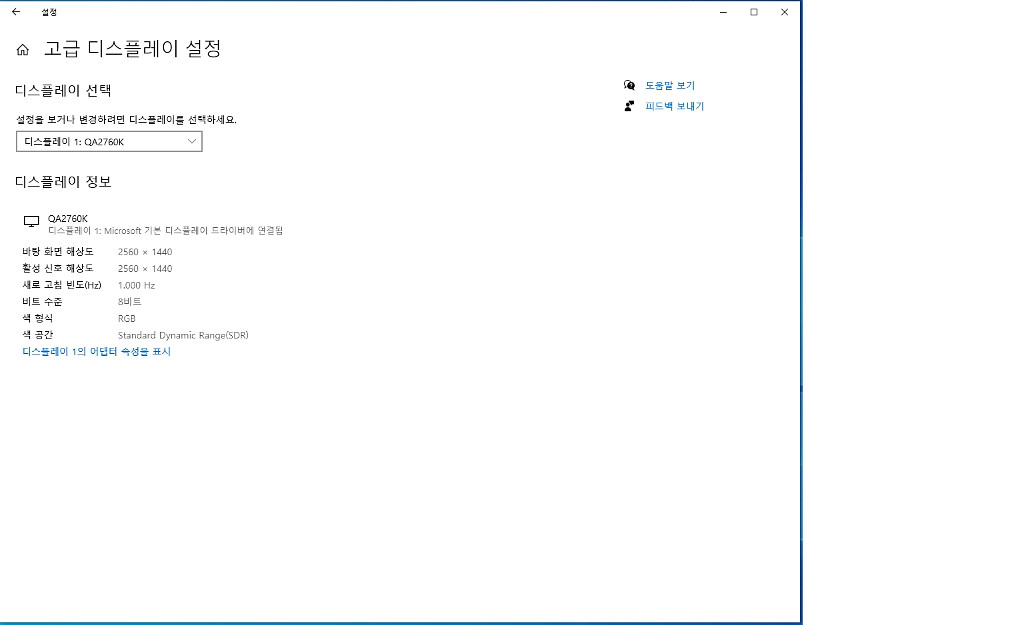Screen dimensions: 1024x625
Task: Click the QA2760K monitor name text
Action: click(68, 219)
